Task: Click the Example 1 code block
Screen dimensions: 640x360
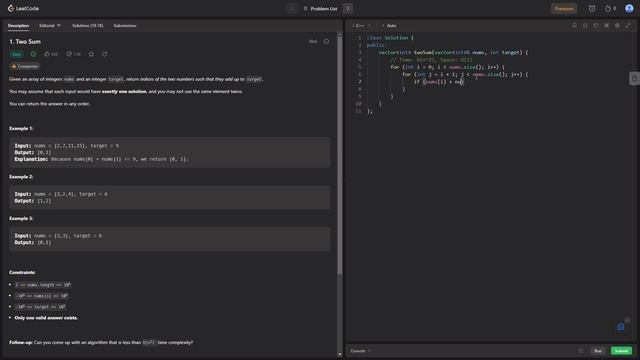Action: pyautogui.click(x=170, y=152)
